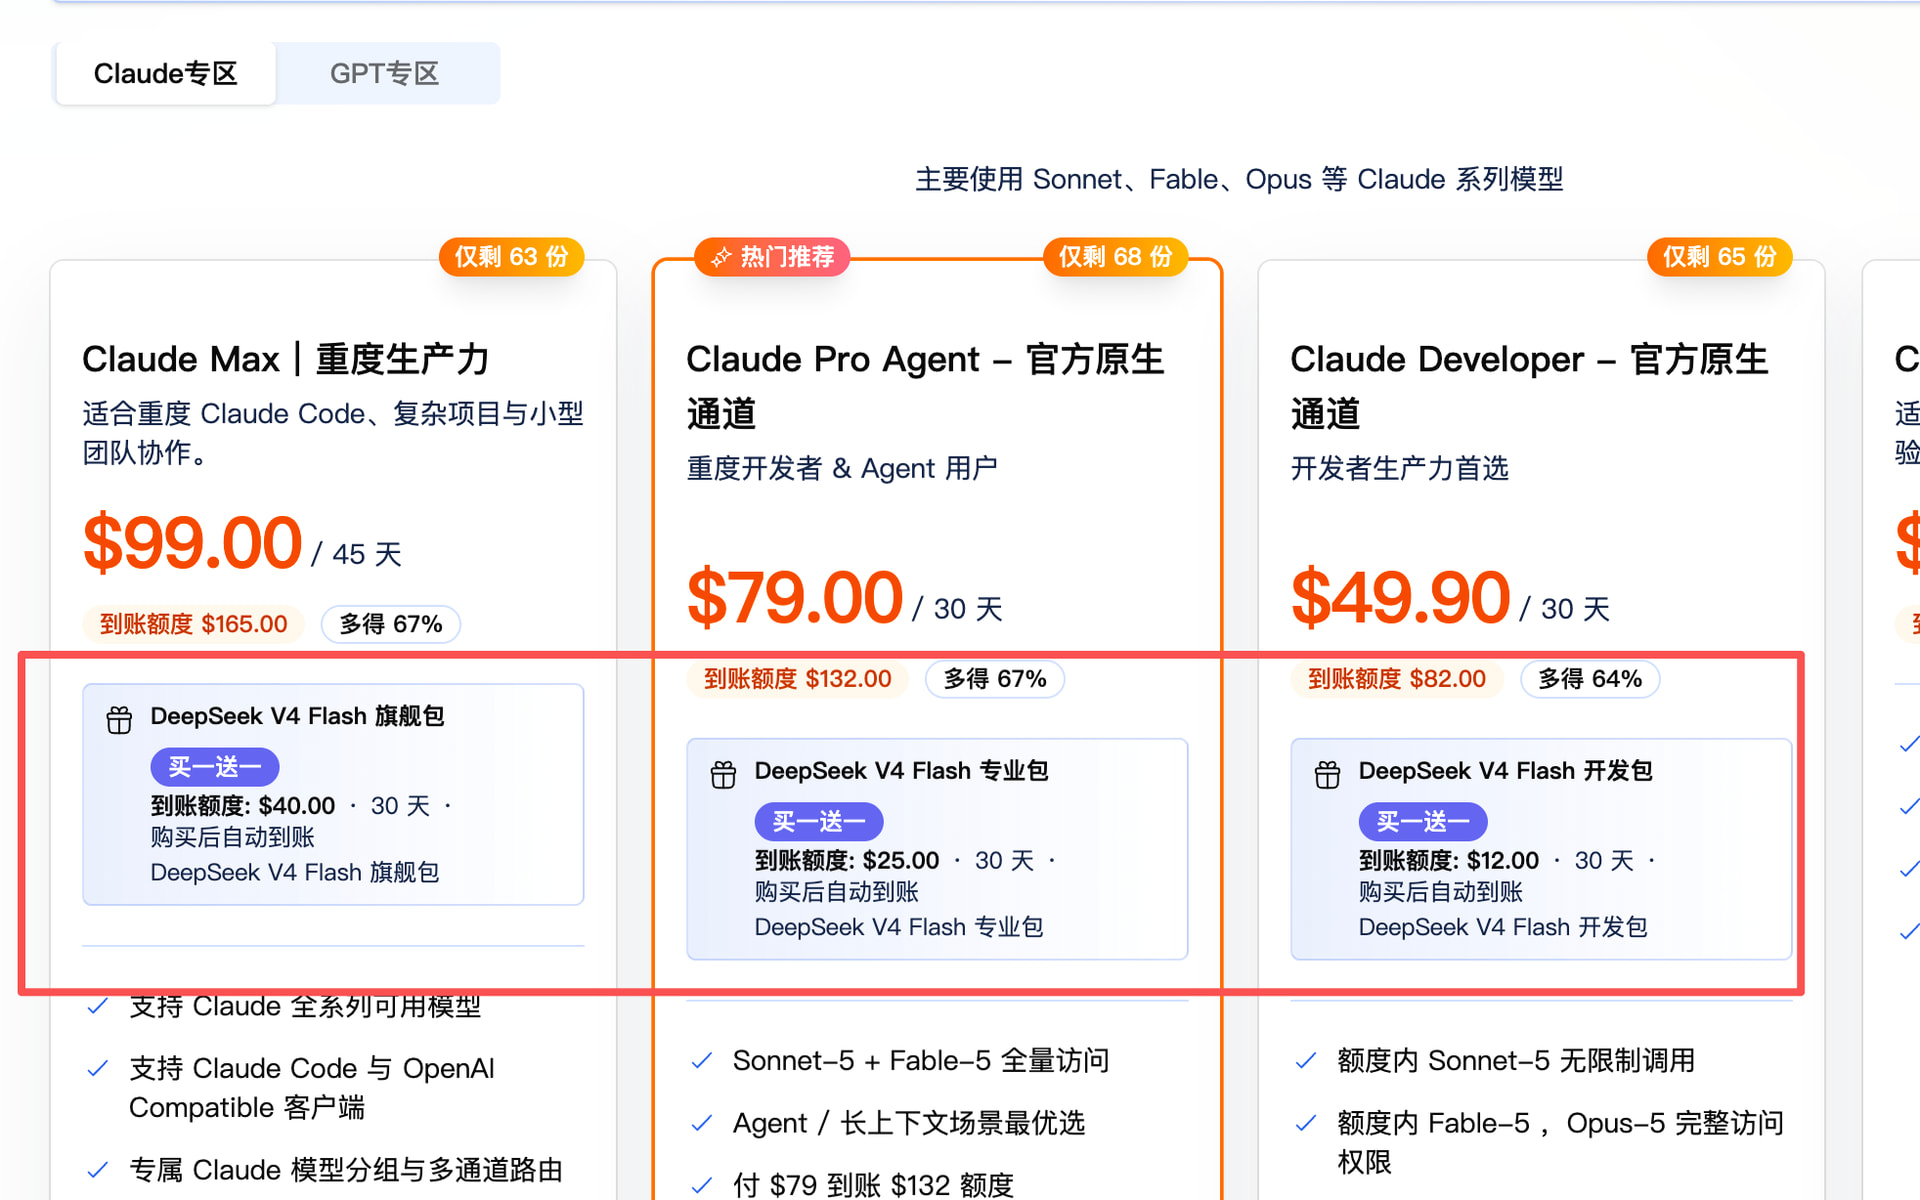1920x1200 pixels.
Task: Click the checkmark beside Sonnet-5 + Fable-5 全量访问
Action: [702, 1061]
